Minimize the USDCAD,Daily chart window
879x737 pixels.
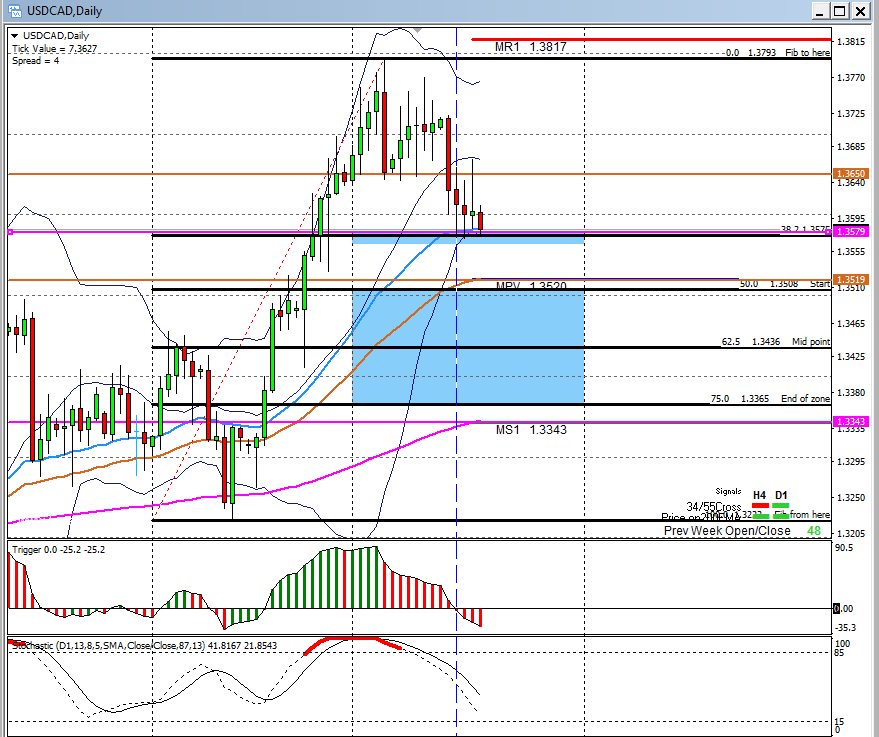click(820, 11)
